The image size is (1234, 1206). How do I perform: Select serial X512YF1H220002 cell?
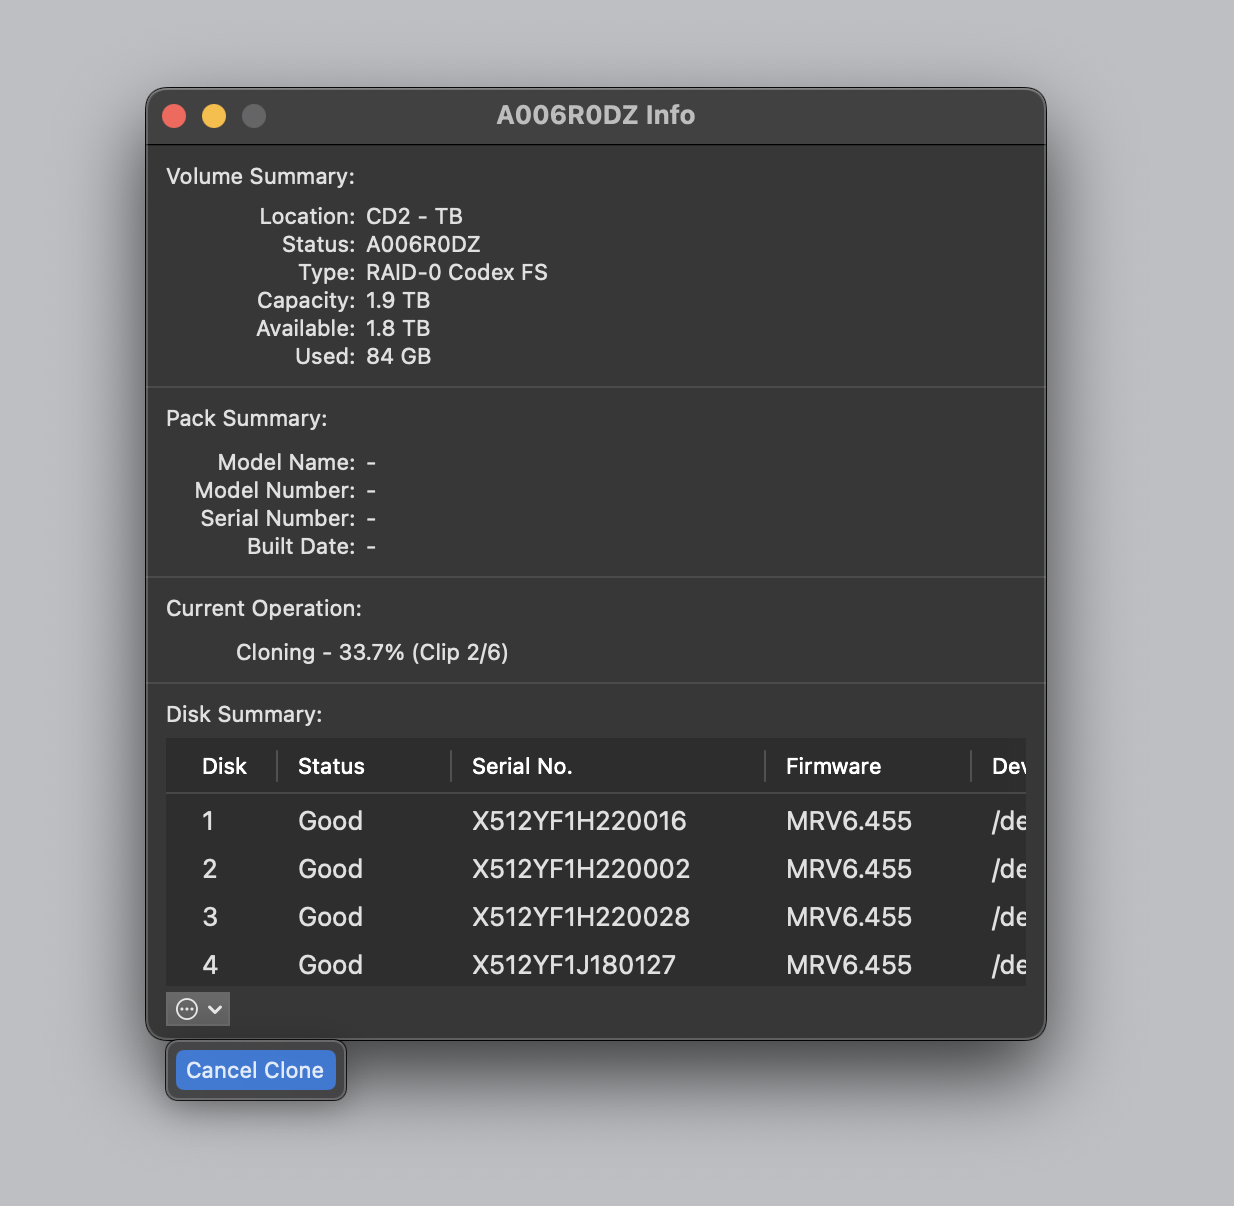(x=581, y=869)
